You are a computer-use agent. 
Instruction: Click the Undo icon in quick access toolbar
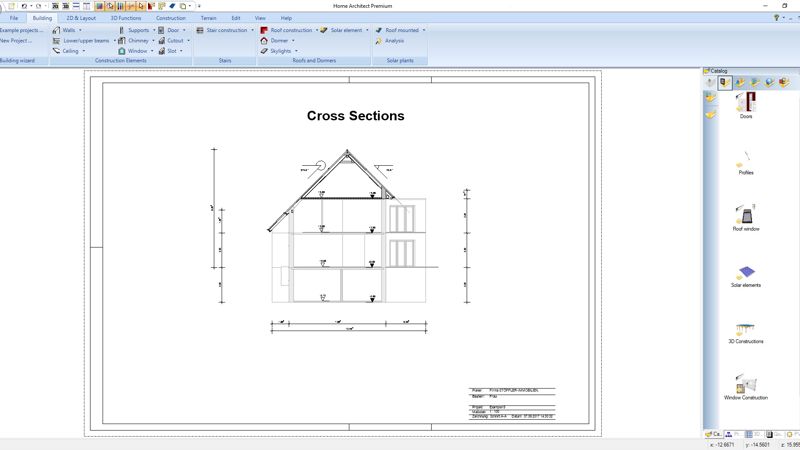click(23, 6)
